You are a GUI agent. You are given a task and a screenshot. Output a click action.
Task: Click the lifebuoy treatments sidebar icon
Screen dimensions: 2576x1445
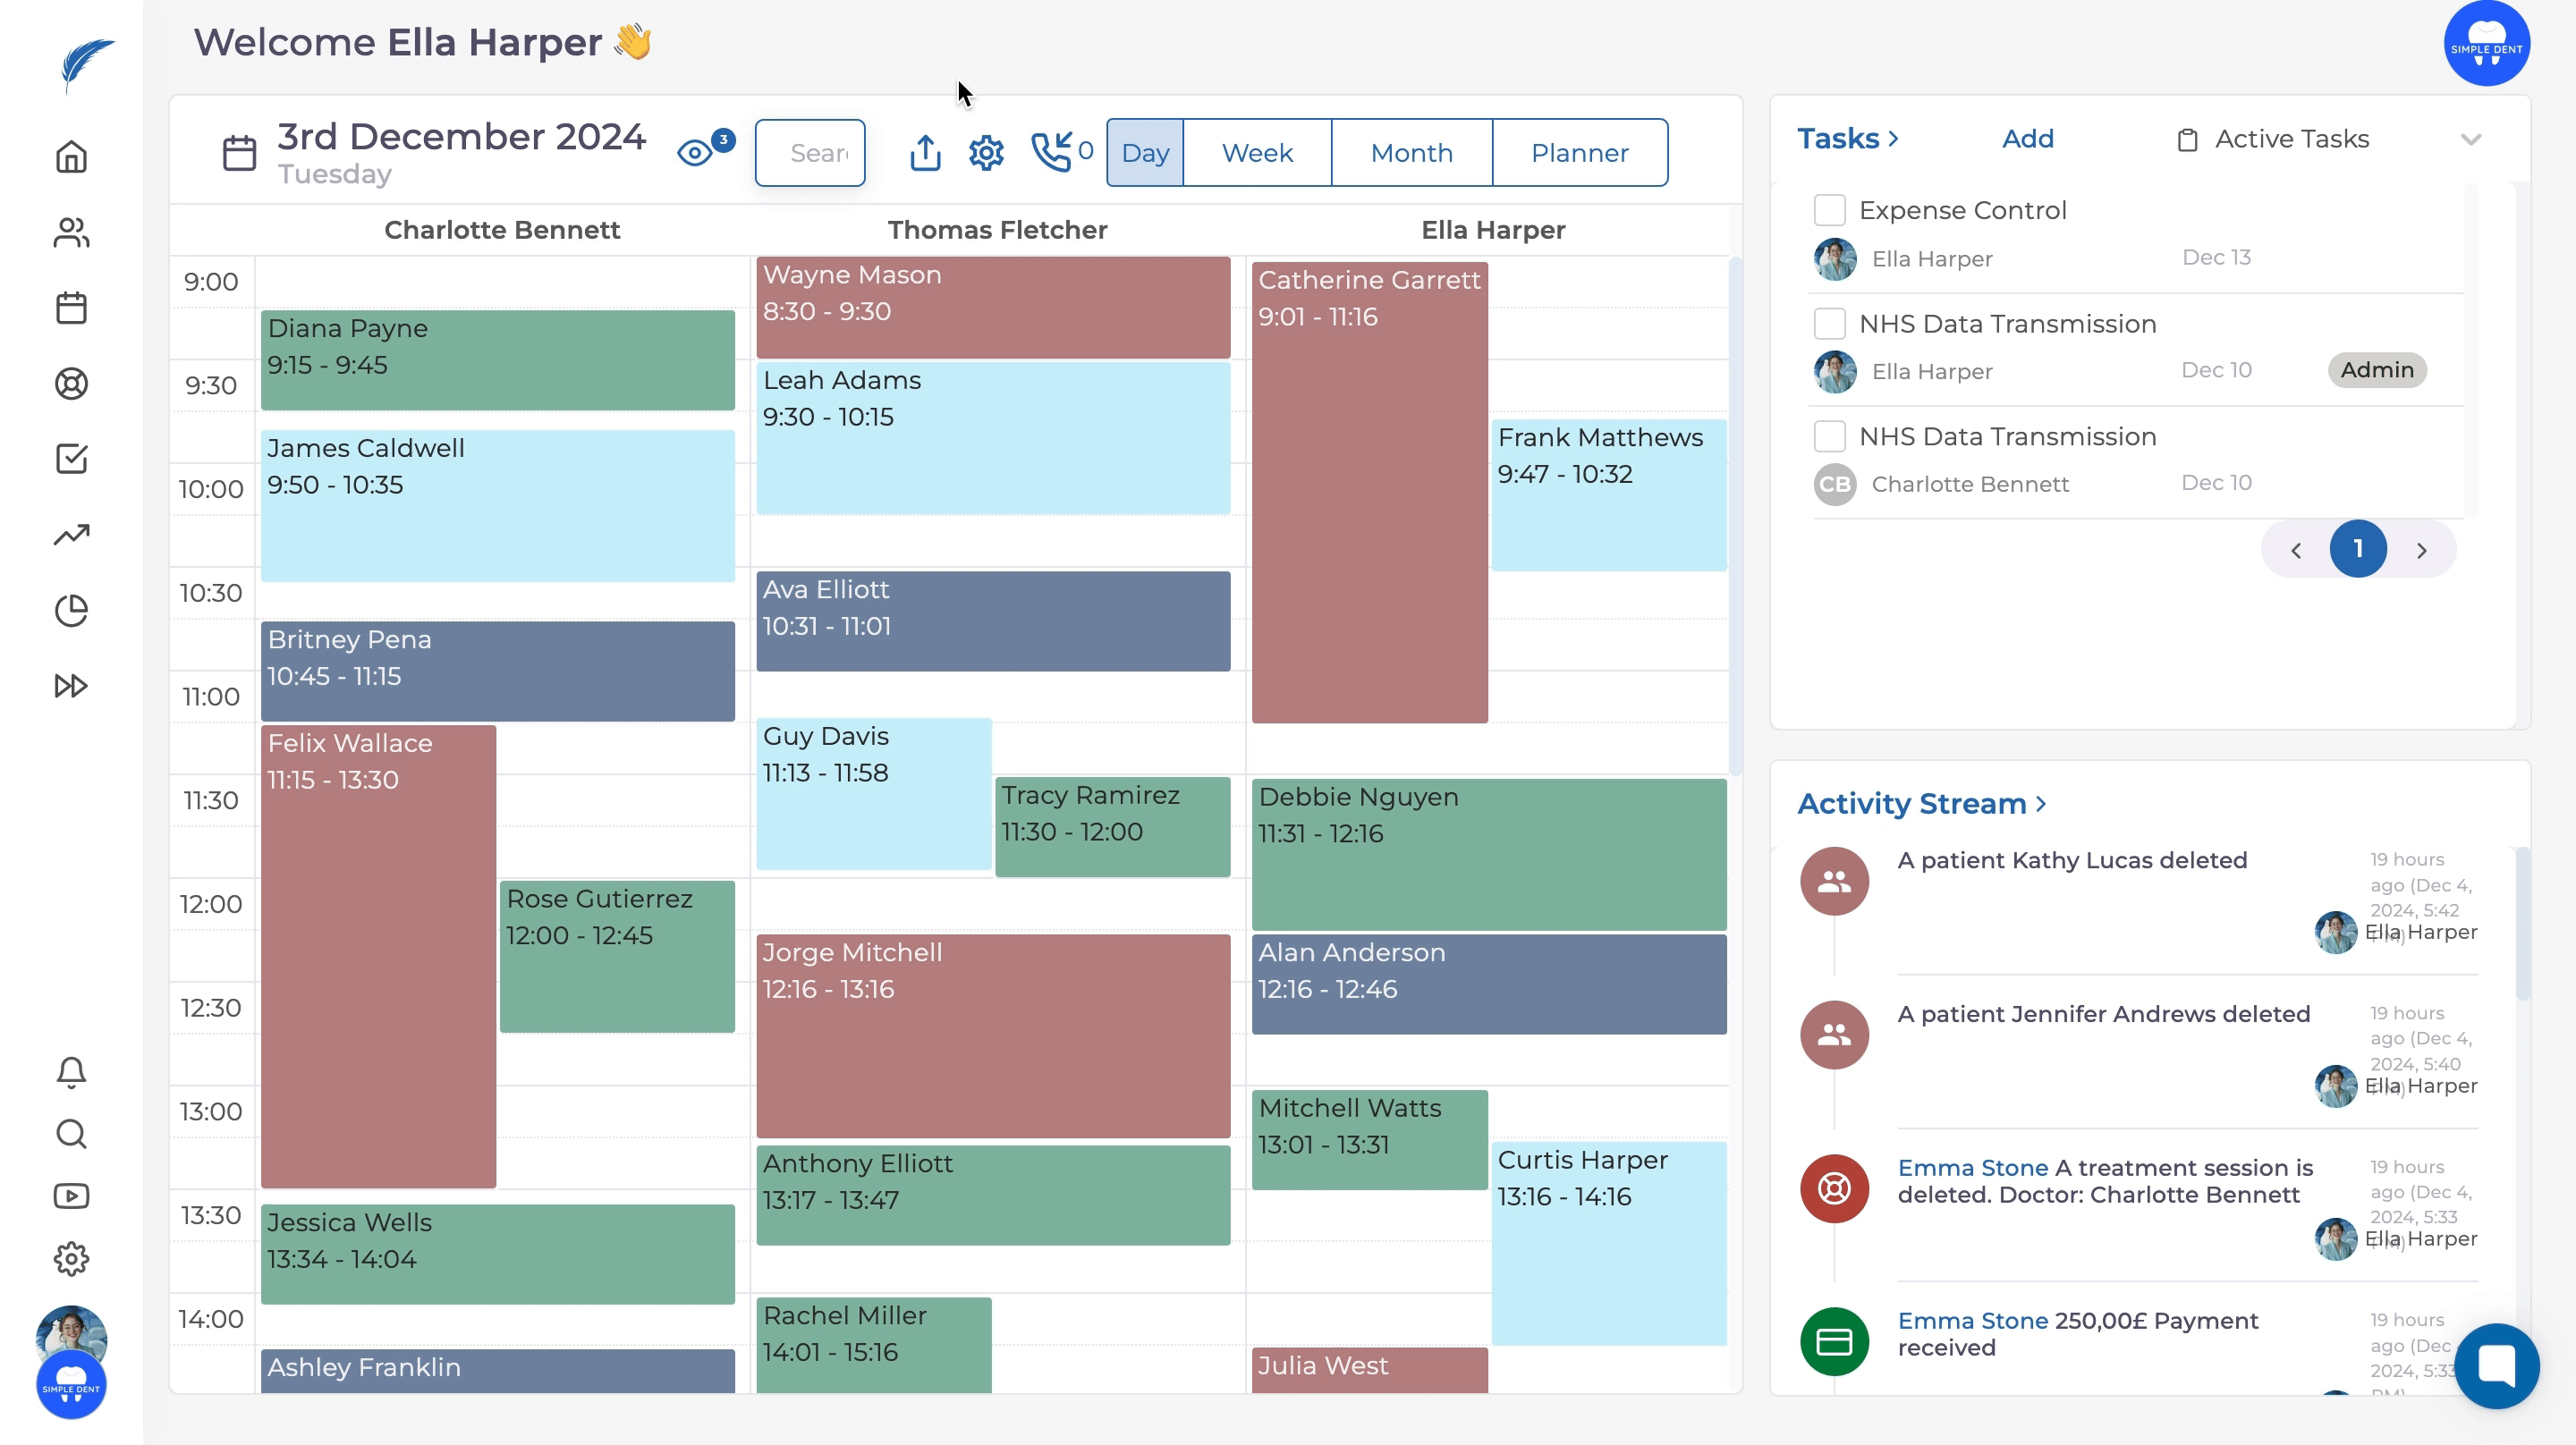coord(71,384)
